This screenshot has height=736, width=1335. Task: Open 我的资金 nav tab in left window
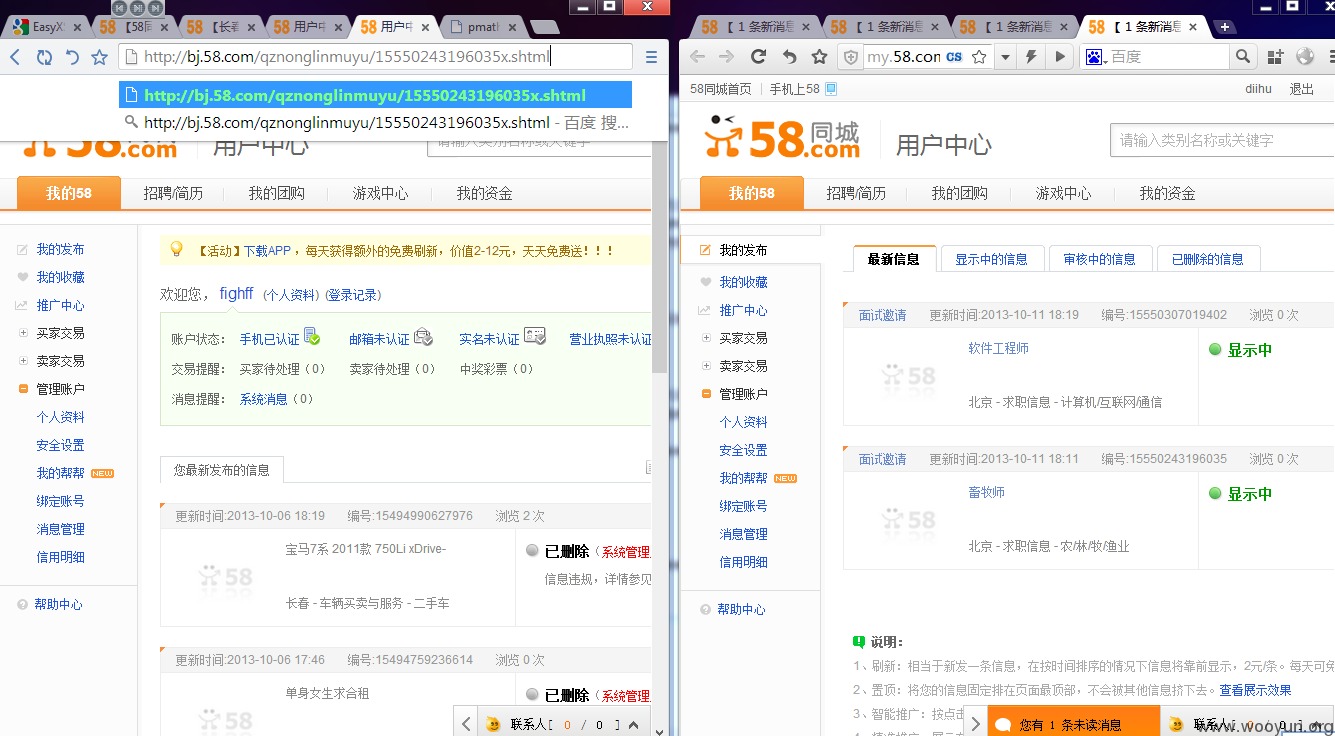(x=485, y=193)
